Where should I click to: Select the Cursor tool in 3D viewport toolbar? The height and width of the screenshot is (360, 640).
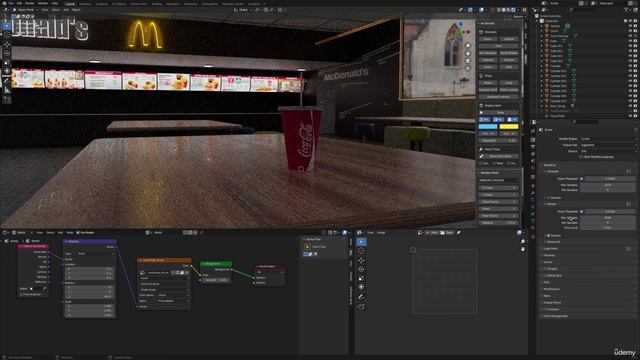7,35
